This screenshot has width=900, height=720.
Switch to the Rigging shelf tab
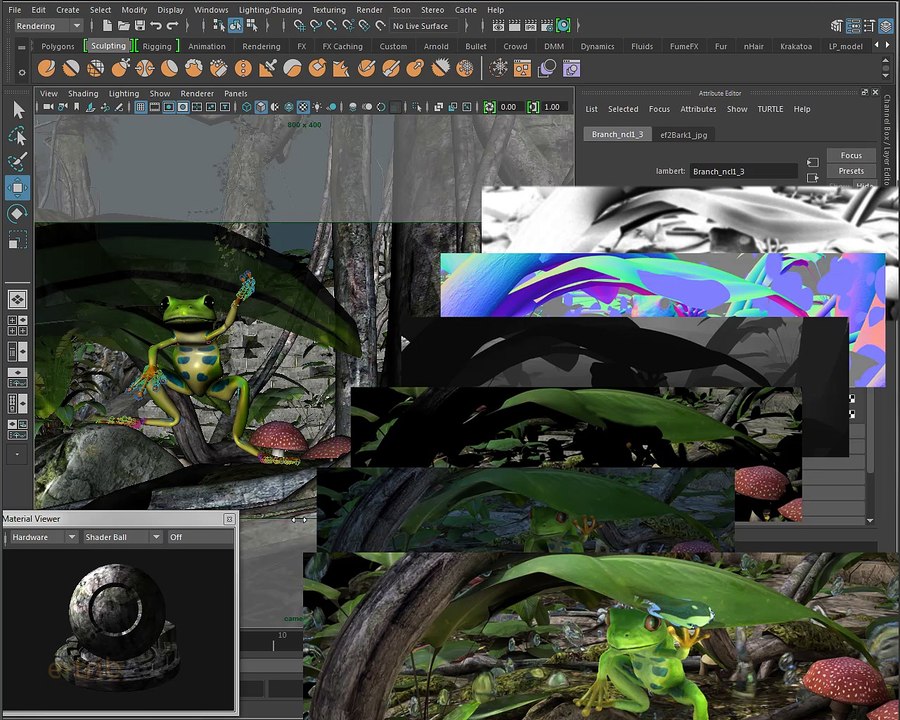157,46
